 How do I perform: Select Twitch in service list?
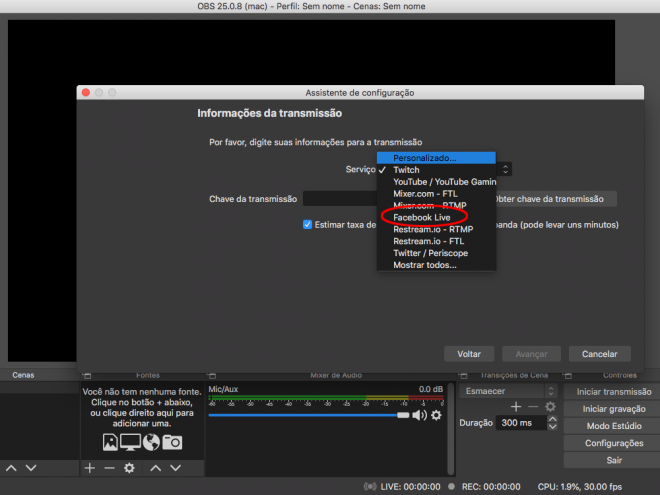click(x=436, y=170)
